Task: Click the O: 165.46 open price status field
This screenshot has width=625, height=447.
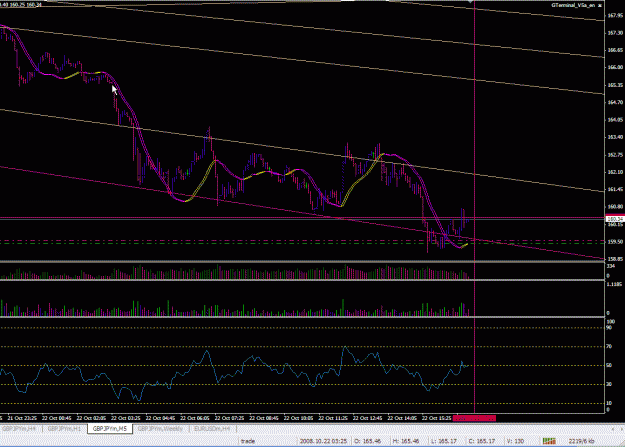Action: pyautogui.click(x=368, y=441)
